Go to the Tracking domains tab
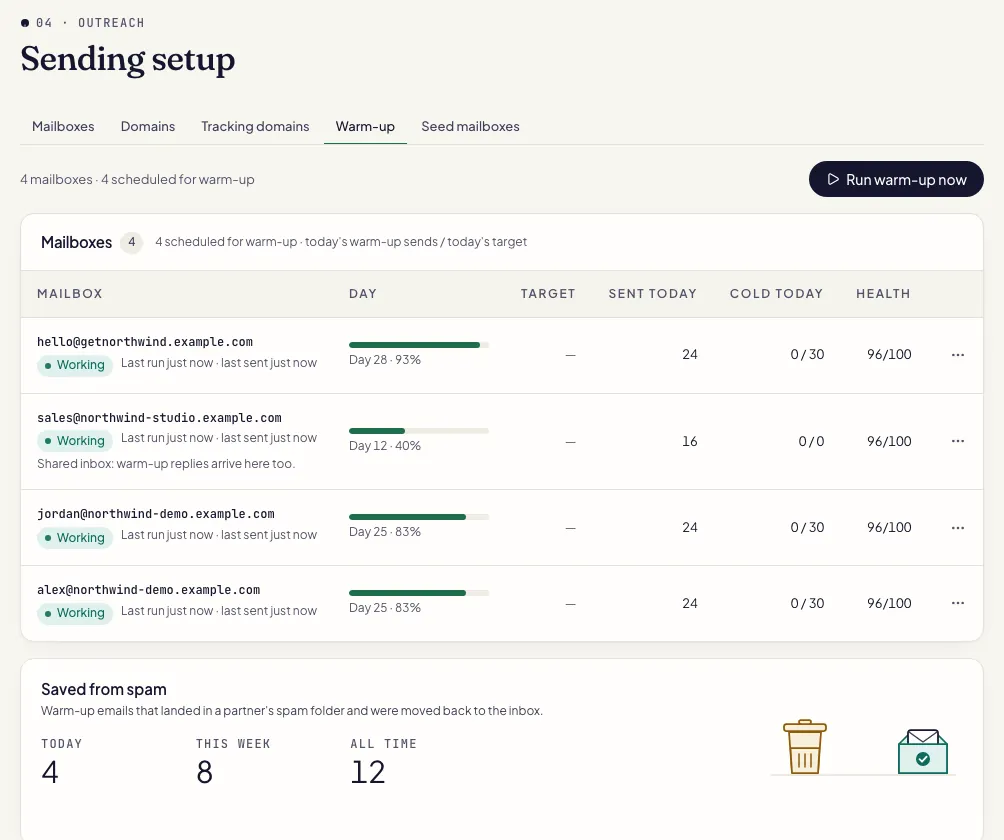The image size is (1004, 840). pos(255,126)
